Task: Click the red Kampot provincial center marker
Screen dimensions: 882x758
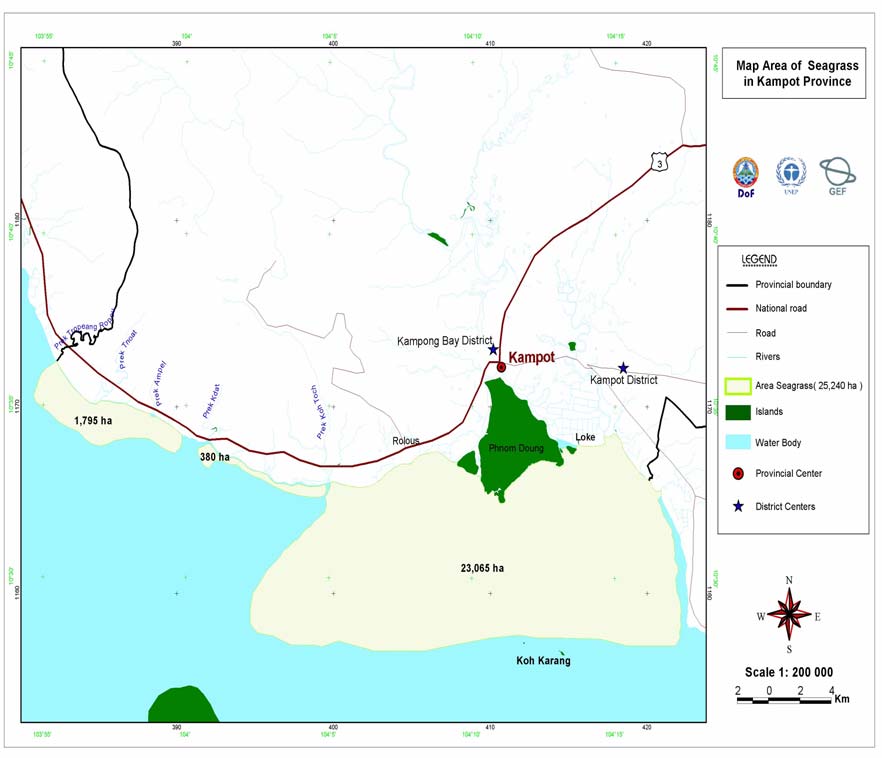Action: pos(501,367)
